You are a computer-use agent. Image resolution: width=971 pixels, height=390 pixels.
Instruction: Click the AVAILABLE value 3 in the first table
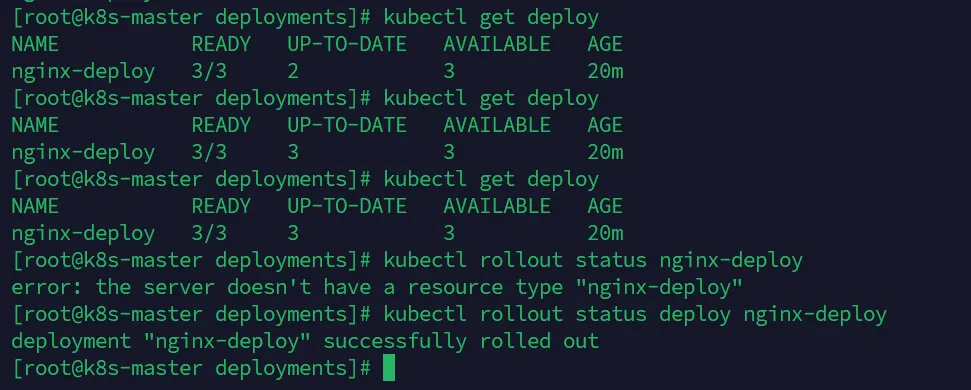(x=449, y=72)
